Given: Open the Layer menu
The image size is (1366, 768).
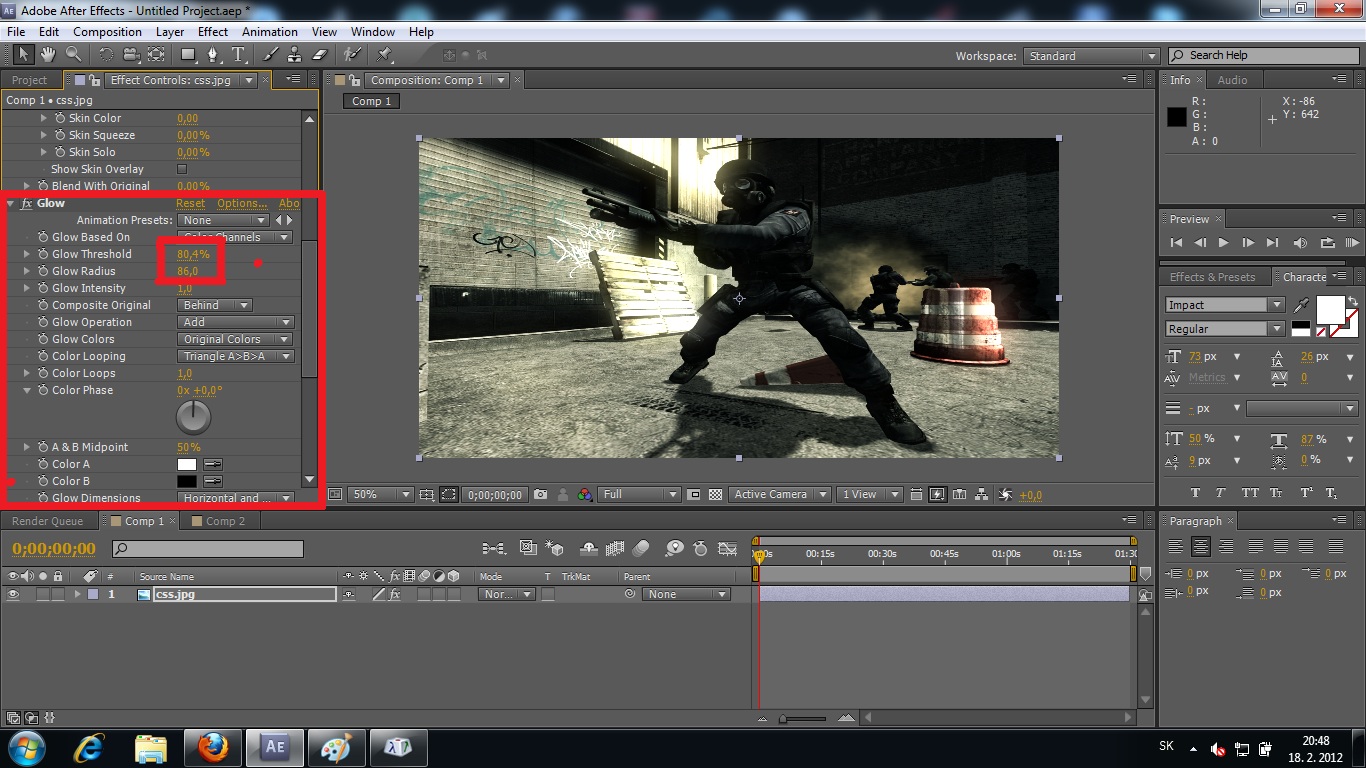Looking at the screenshot, I should pyautogui.click(x=170, y=32).
